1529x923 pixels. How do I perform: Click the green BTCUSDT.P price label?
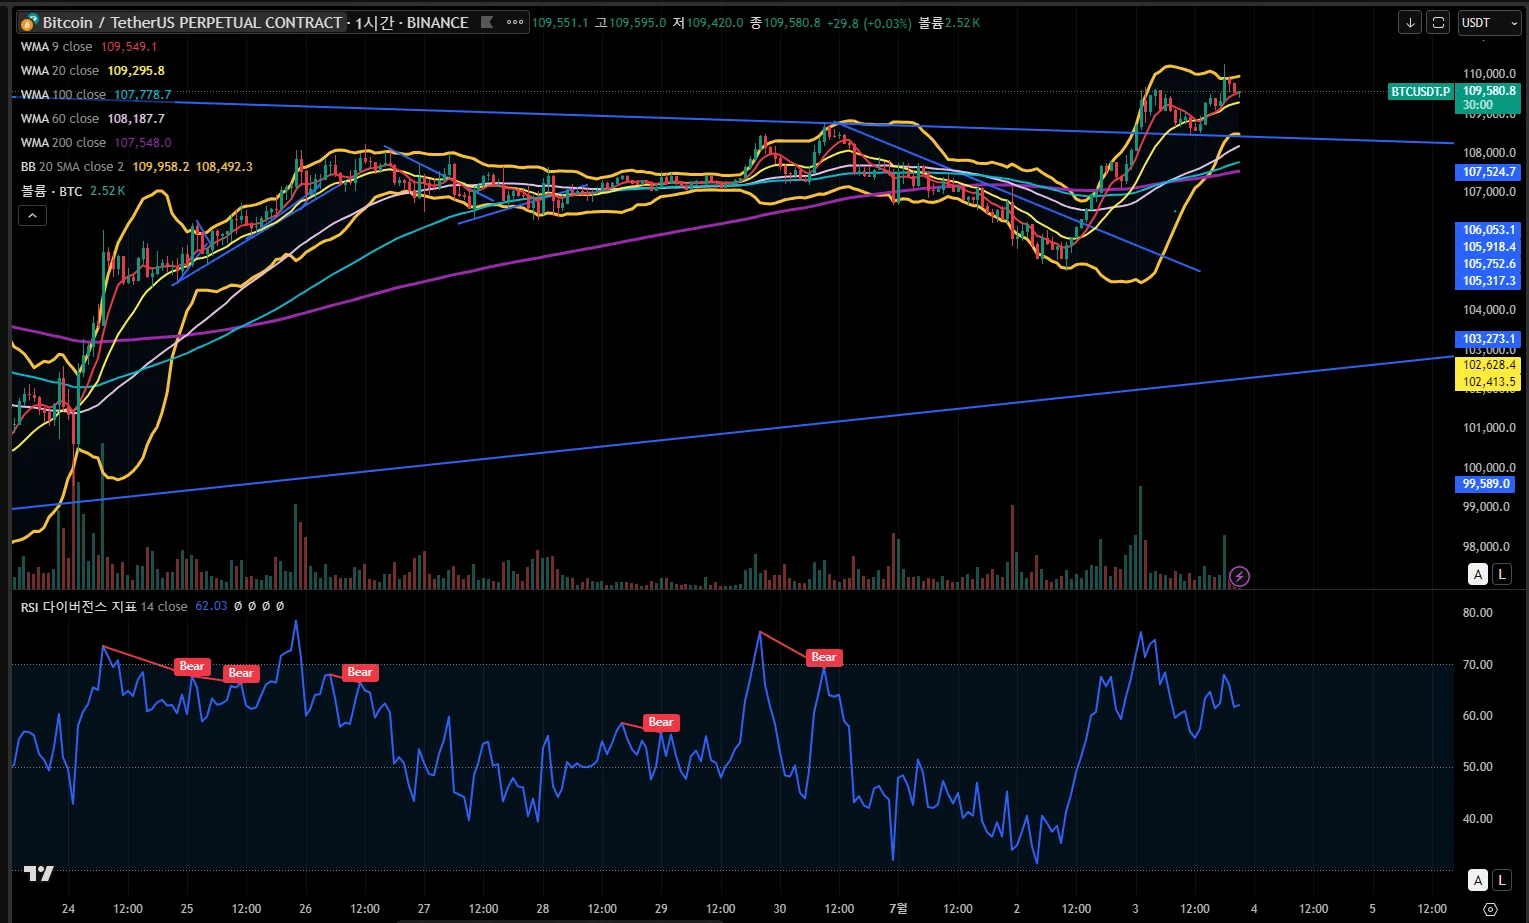pyautogui.click(x=1420, y=92)
